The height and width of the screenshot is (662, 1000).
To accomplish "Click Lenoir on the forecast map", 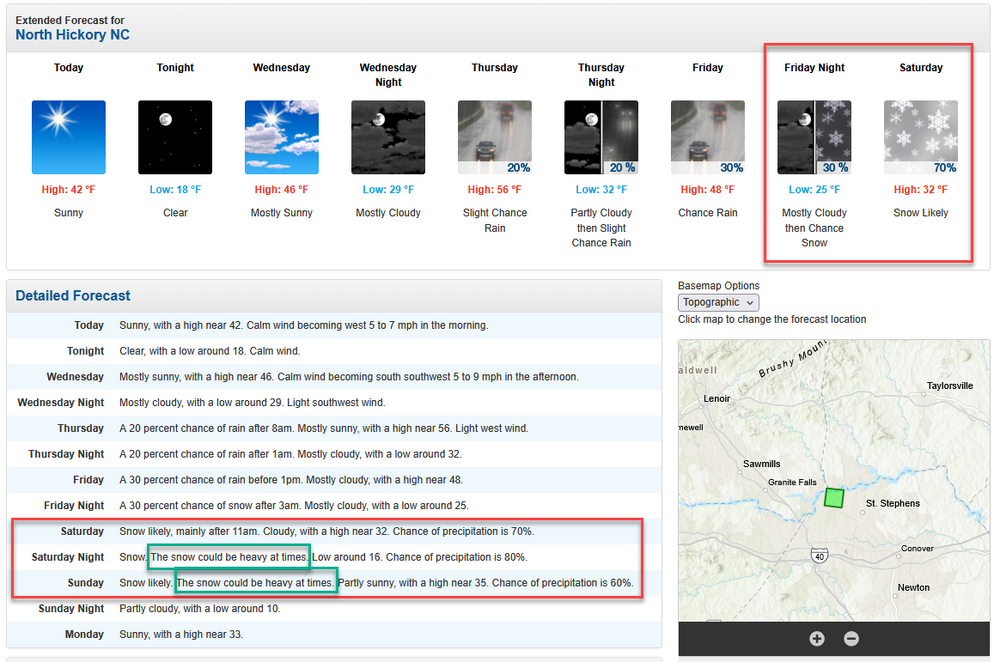I will pyautogui.click(x=717, y=398).
